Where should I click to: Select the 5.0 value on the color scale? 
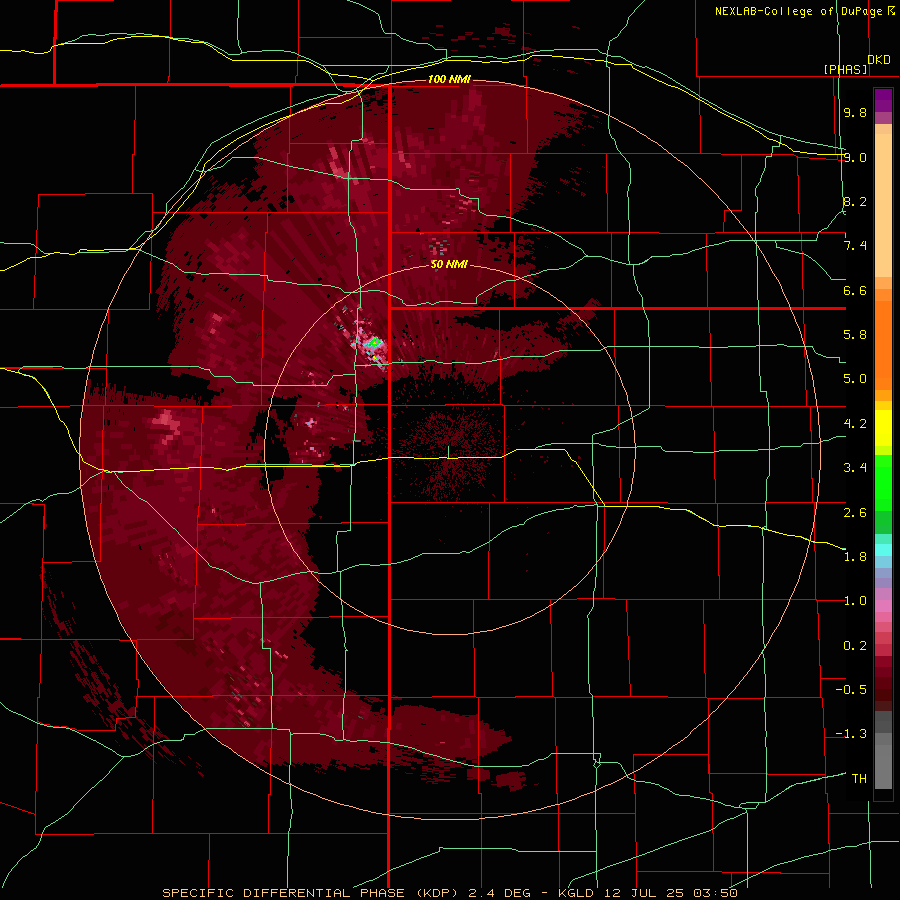point(855,379)
